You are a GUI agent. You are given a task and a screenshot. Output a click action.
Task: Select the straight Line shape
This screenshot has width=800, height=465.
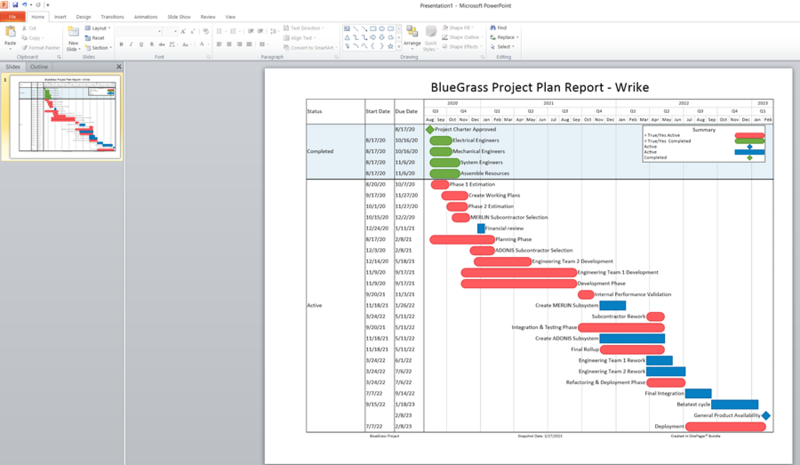coord(356,29)
